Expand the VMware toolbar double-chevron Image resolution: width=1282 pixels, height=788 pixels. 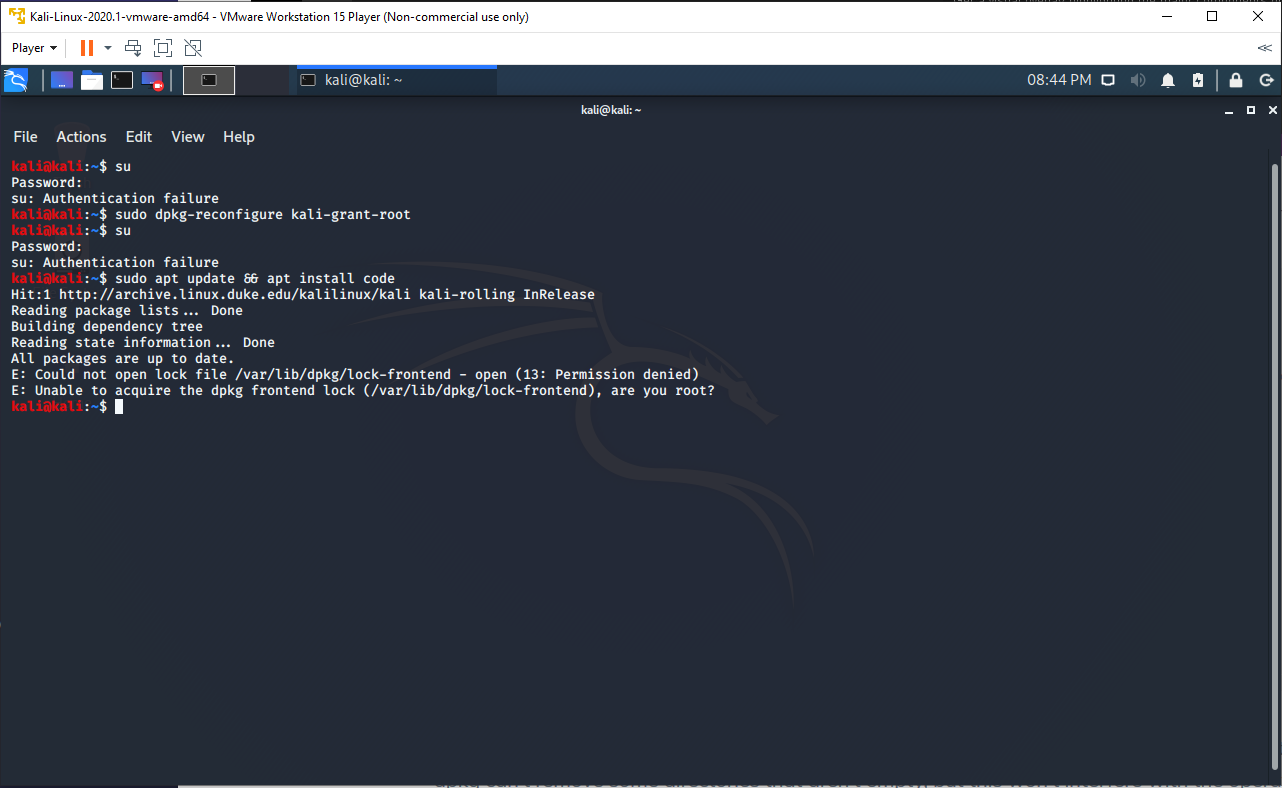coord(1264,48)
